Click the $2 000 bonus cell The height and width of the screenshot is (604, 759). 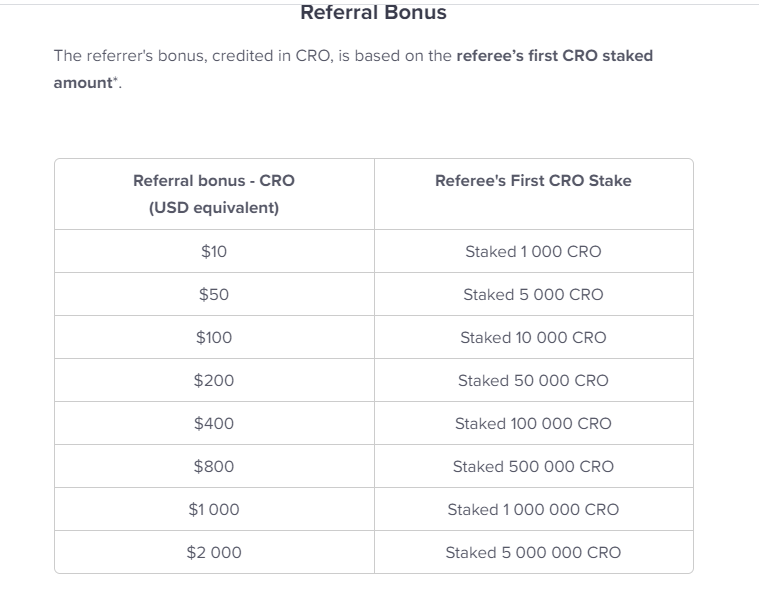pyautogui.click(x=214, y=552)
